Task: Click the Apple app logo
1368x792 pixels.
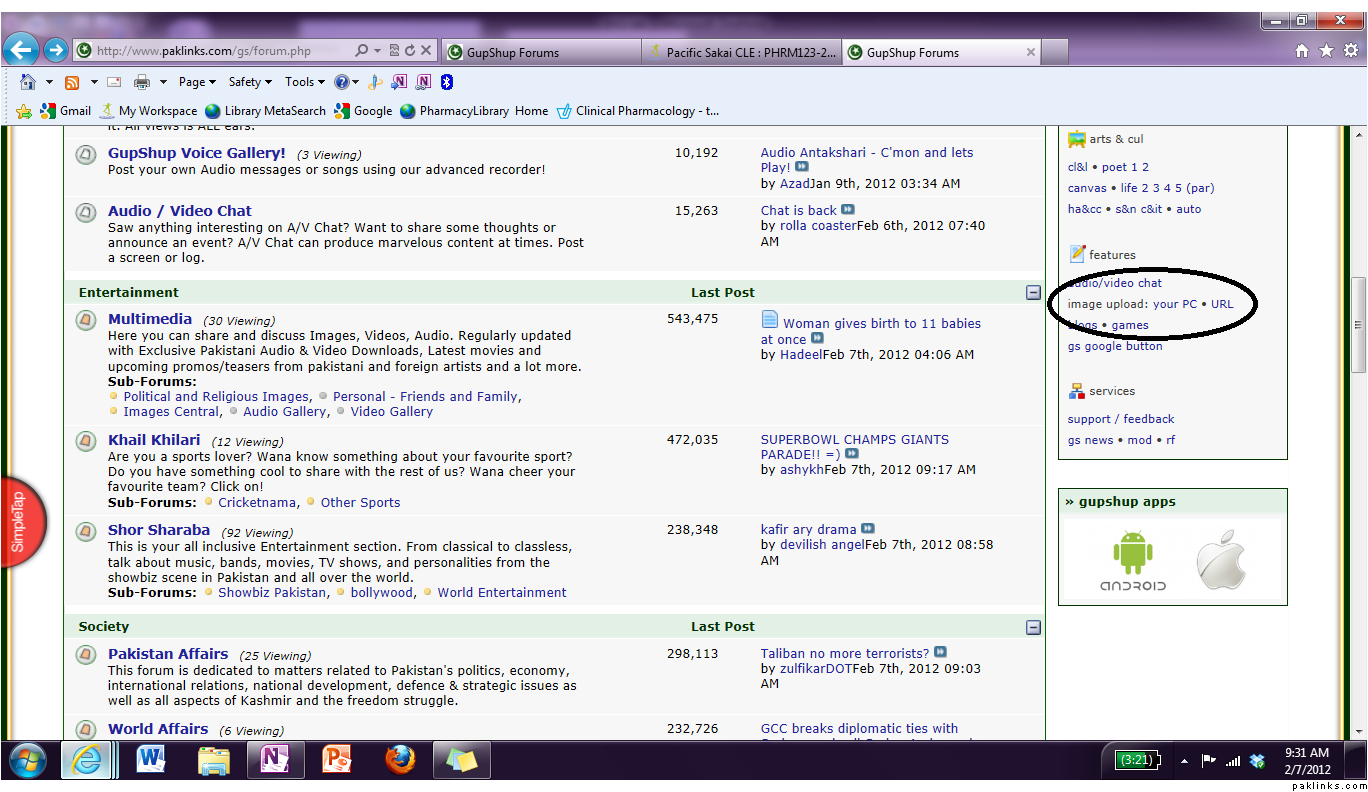Action: tap(1222, 561)
